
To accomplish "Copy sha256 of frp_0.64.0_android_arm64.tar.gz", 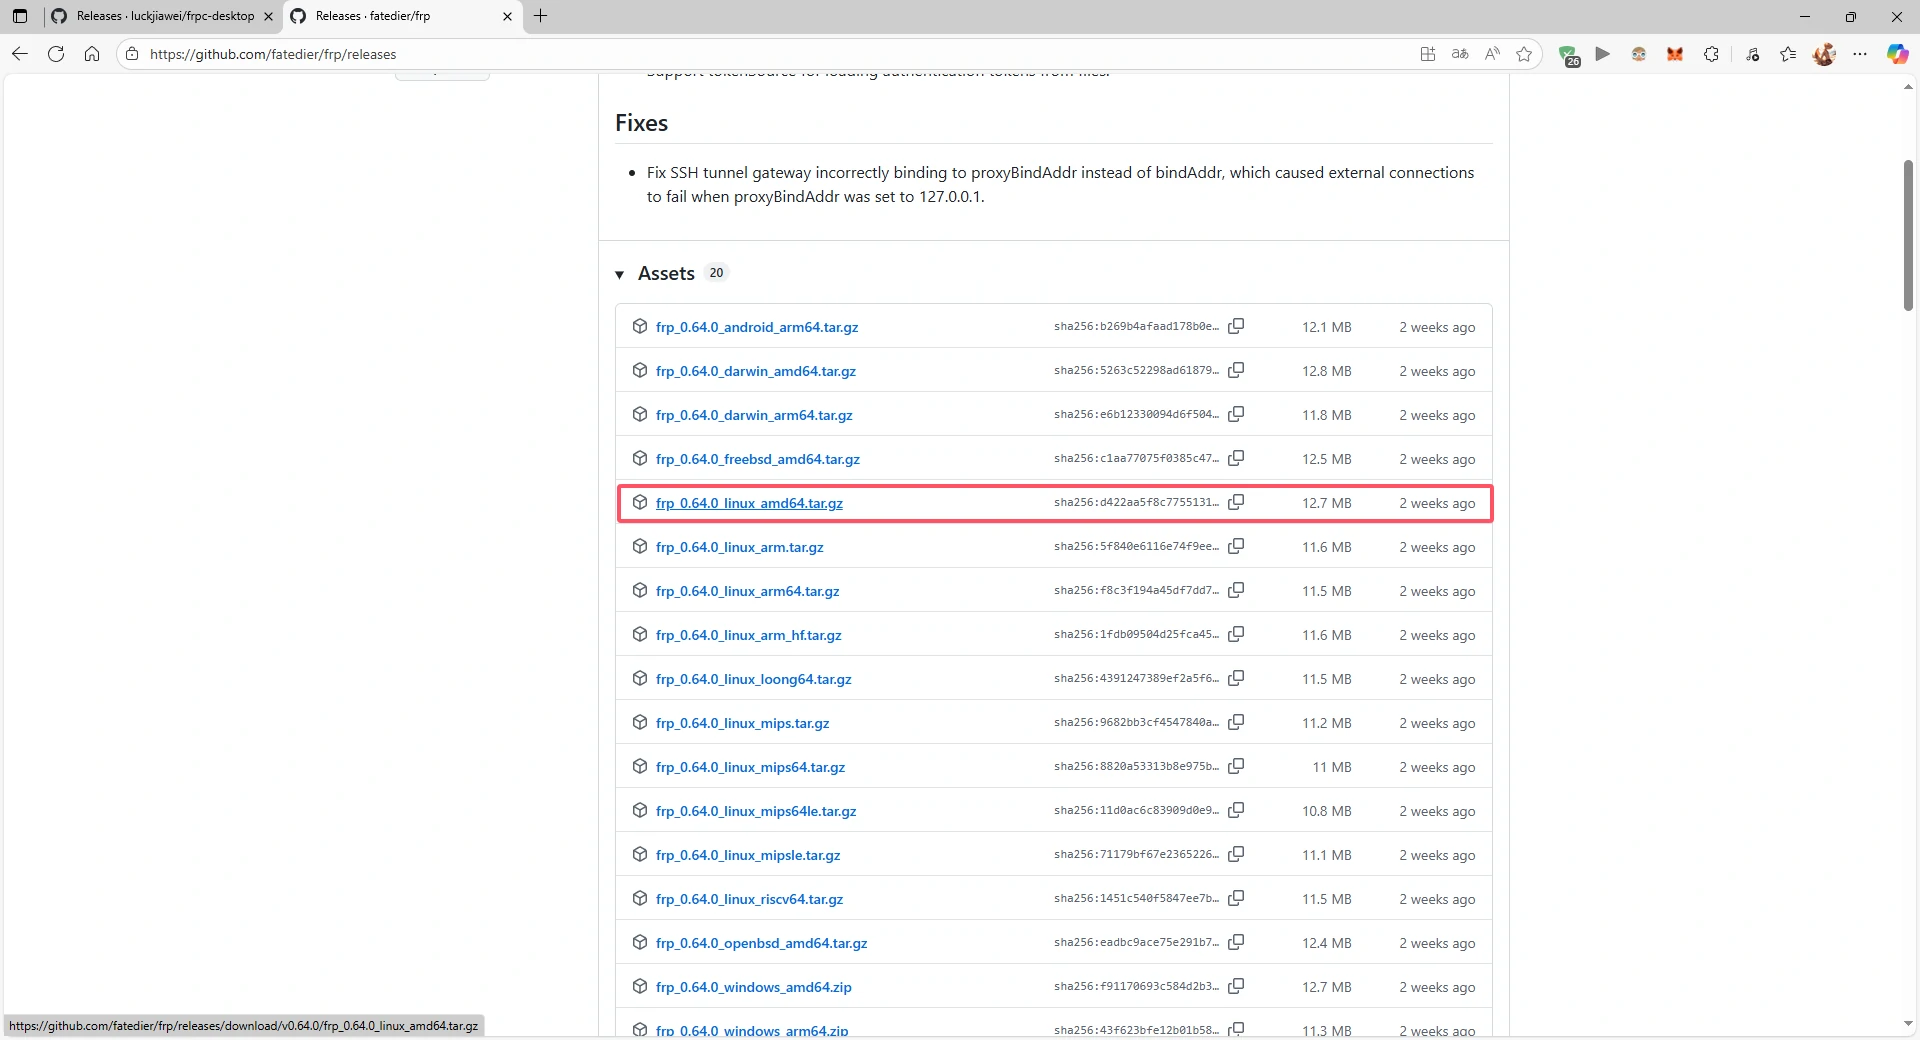I will click(1236, 326).
